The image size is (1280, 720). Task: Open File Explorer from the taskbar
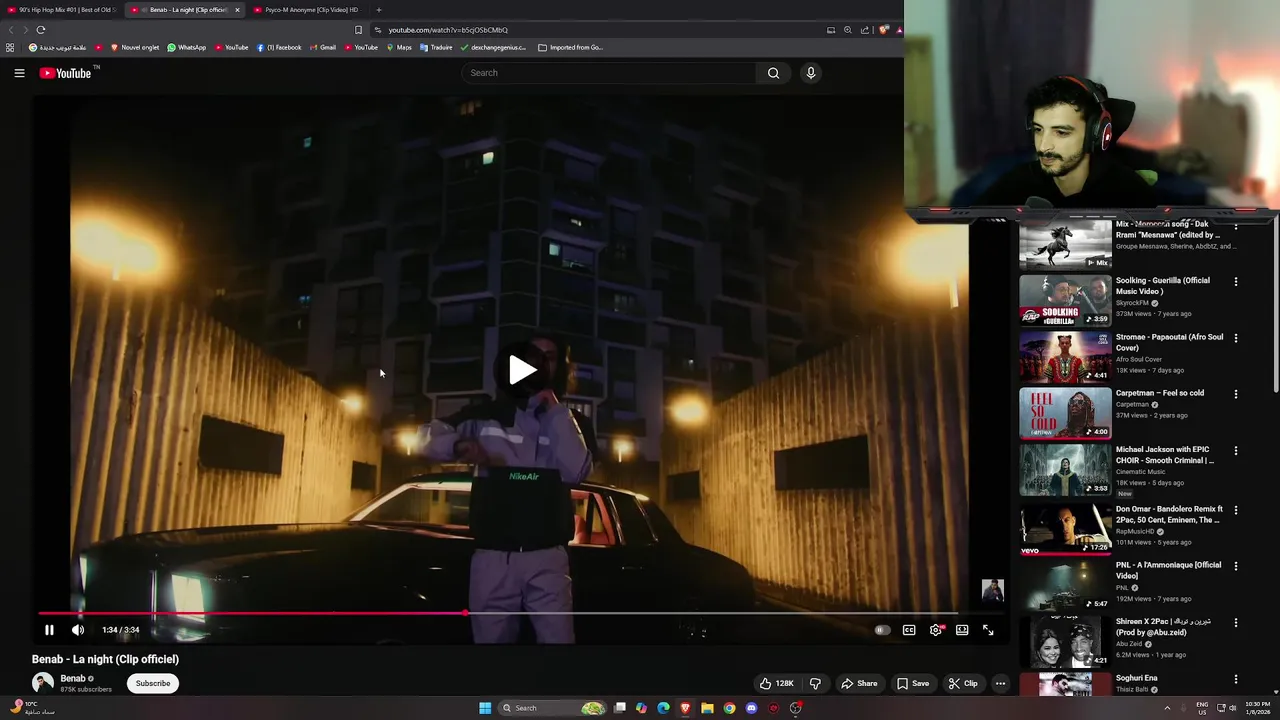point(707,708)
